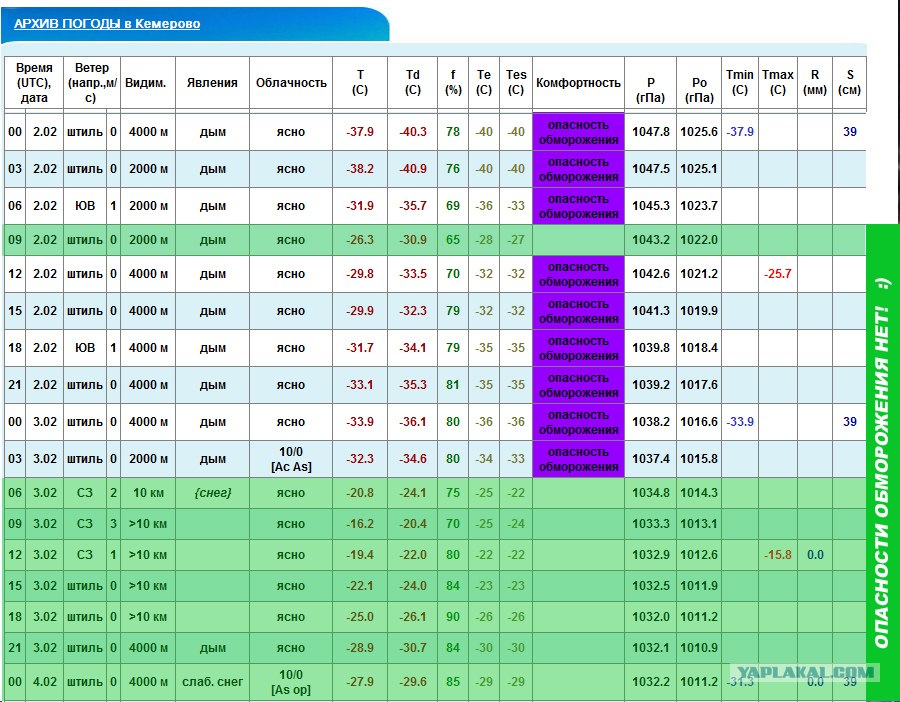Image resolution: width=900 pixels, height=702 pixels.
Task: Click temperature value -32.3
Action: click(360, 459)
